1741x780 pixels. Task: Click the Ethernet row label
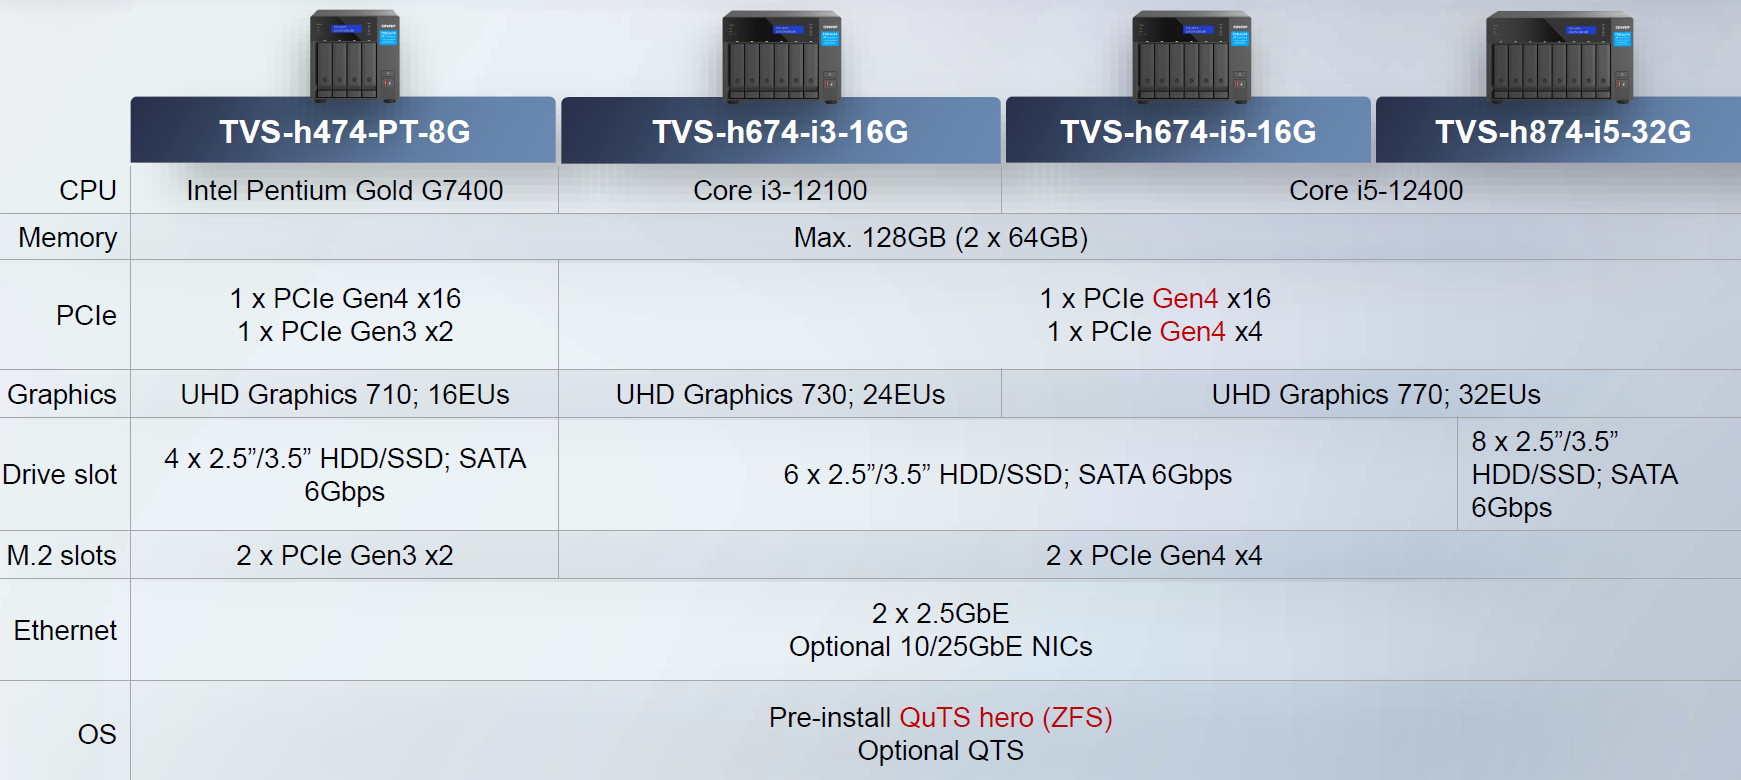[x=65, y=630]
